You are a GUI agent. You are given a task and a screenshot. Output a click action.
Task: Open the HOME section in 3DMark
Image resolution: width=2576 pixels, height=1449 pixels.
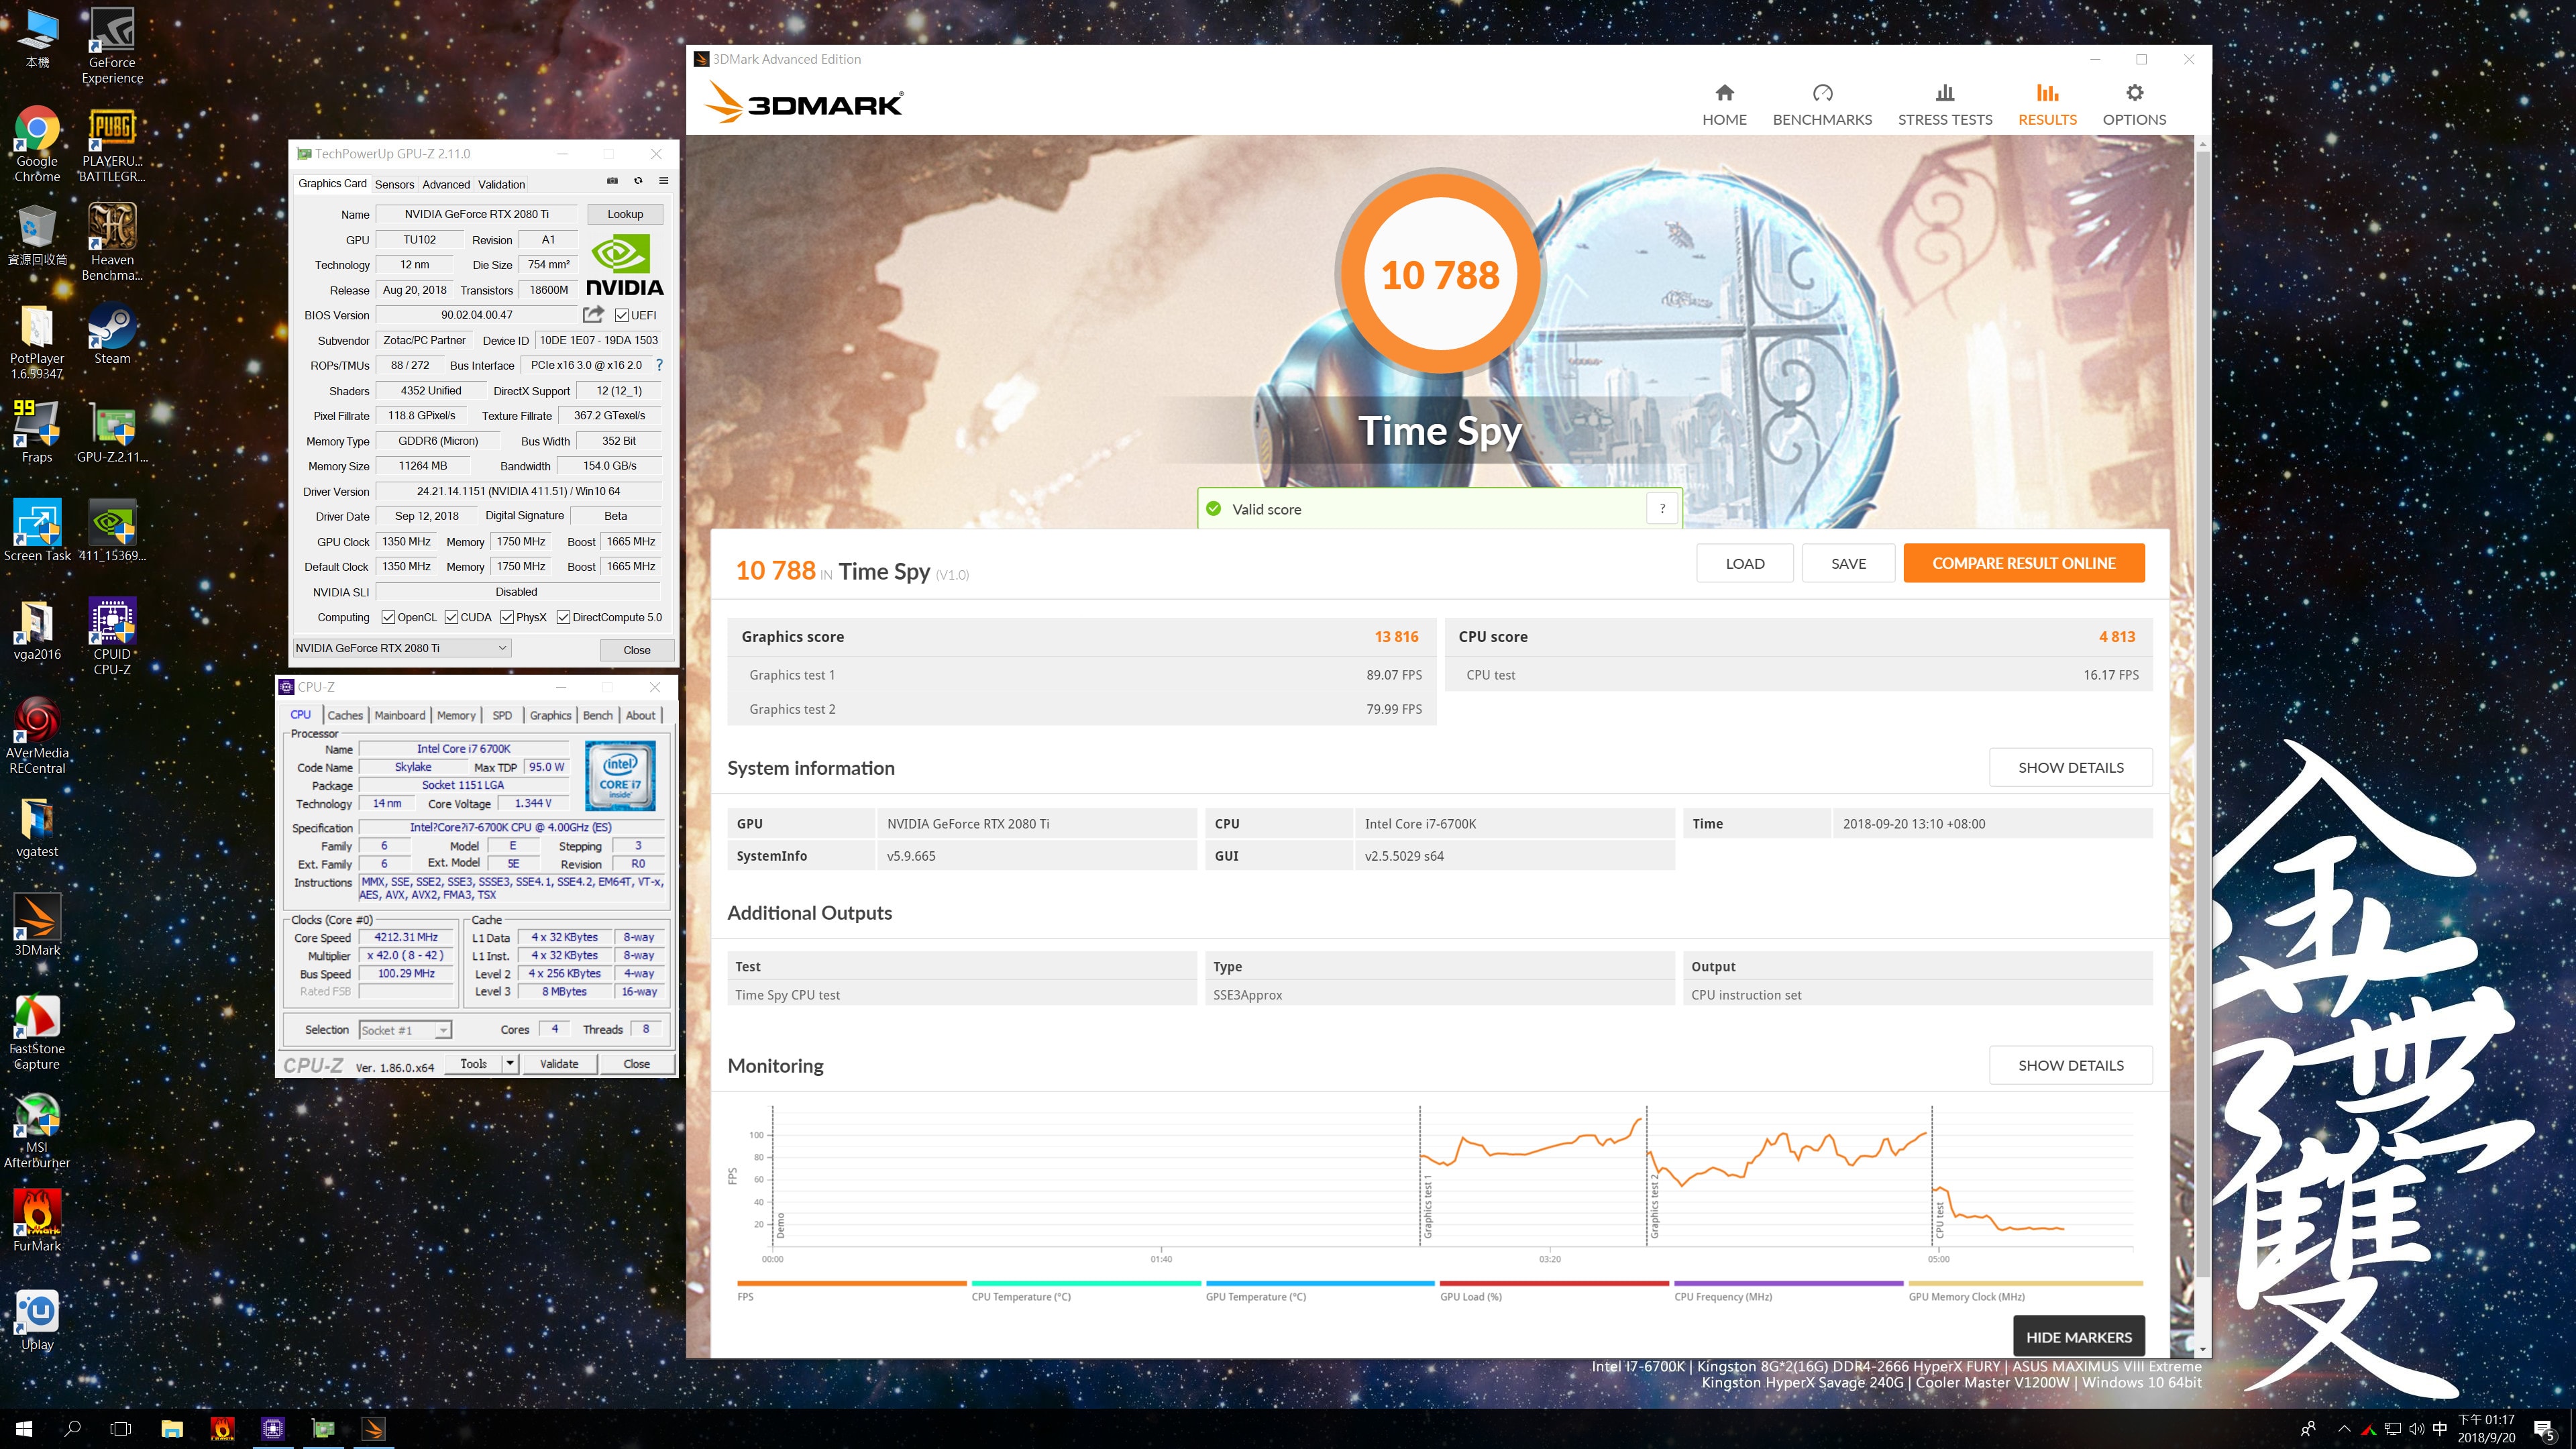tap(1724, 105)
